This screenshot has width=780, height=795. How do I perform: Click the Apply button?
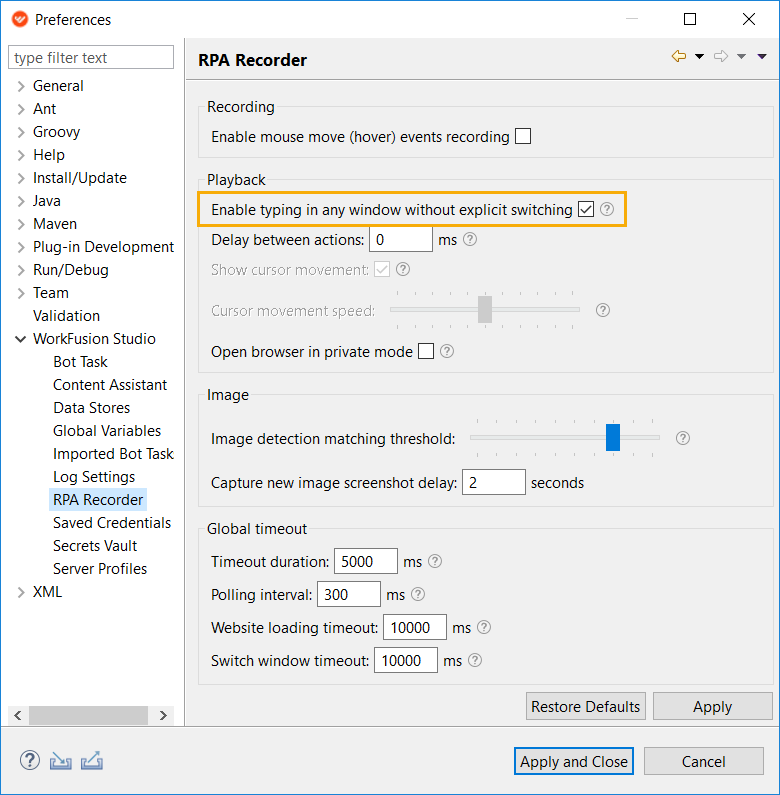(x=713, y=706)
